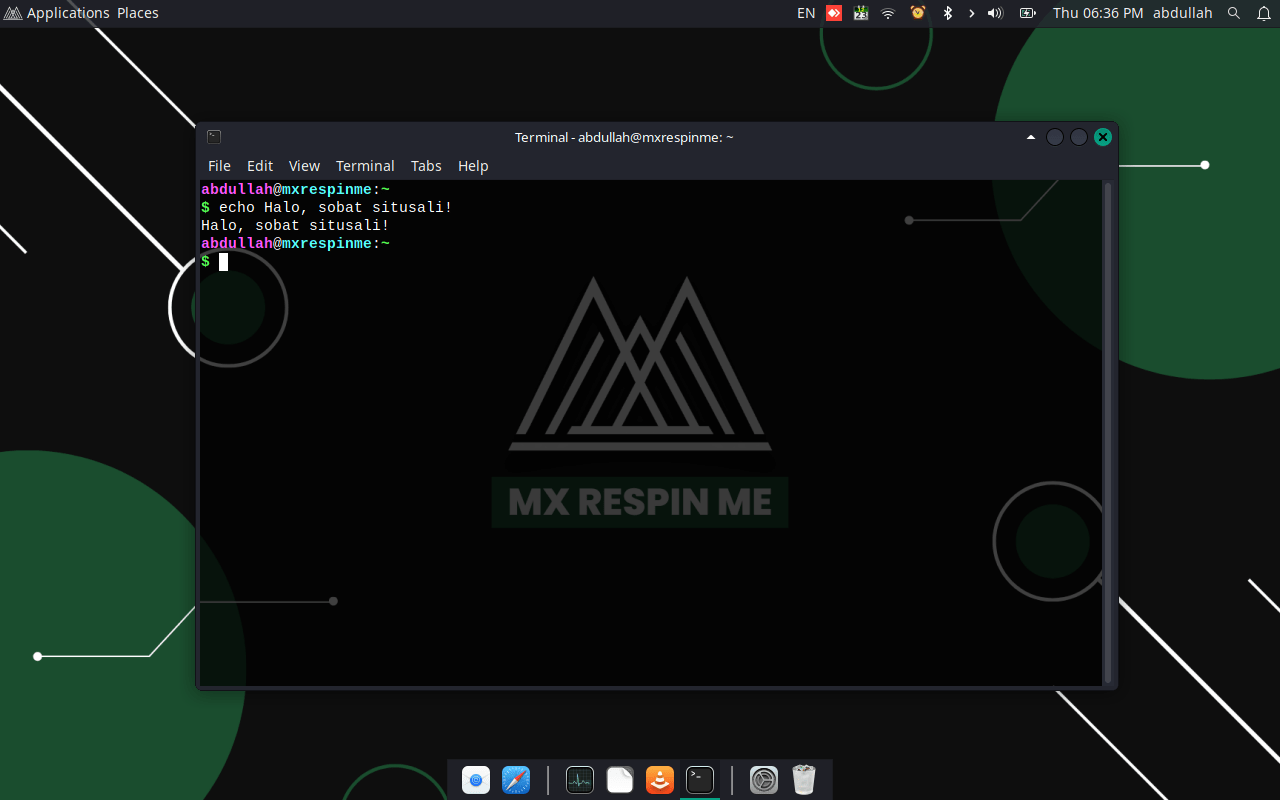Open the Terminal menu in the menu bar
Image resolution: width=1280 pixels, height=800 pixels.
[365, 166]
